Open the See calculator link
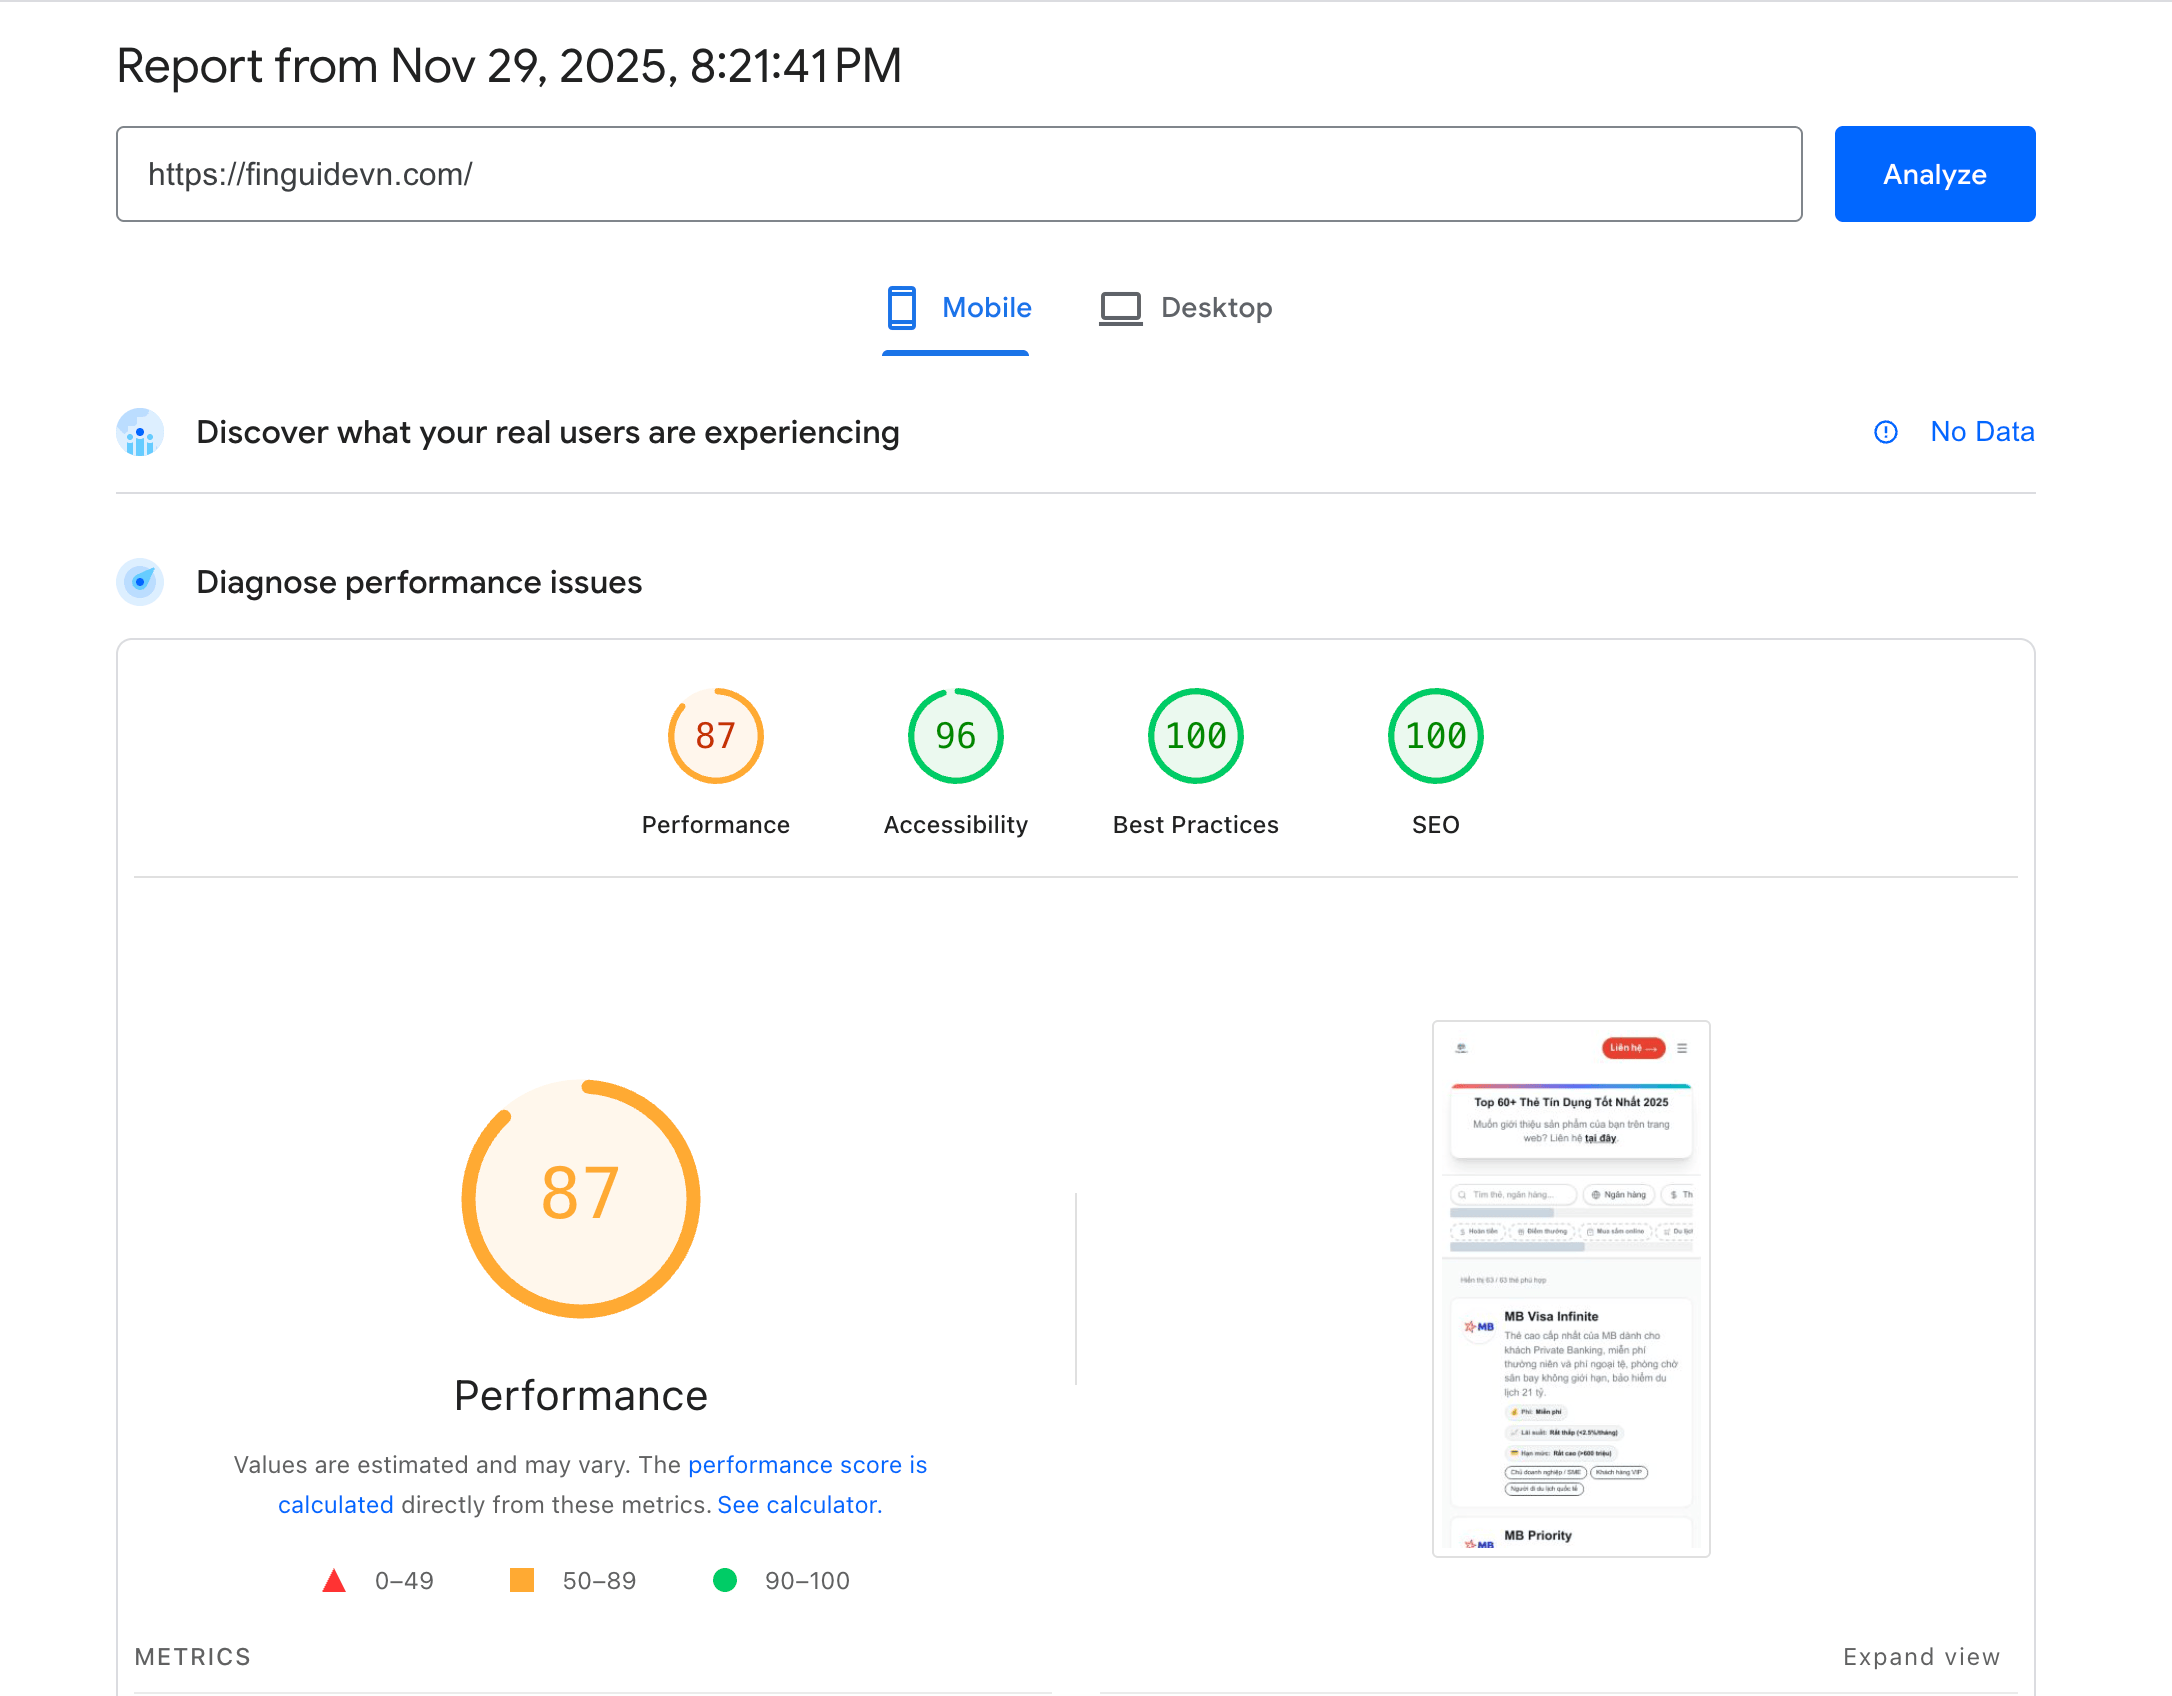 [797, 1504]
